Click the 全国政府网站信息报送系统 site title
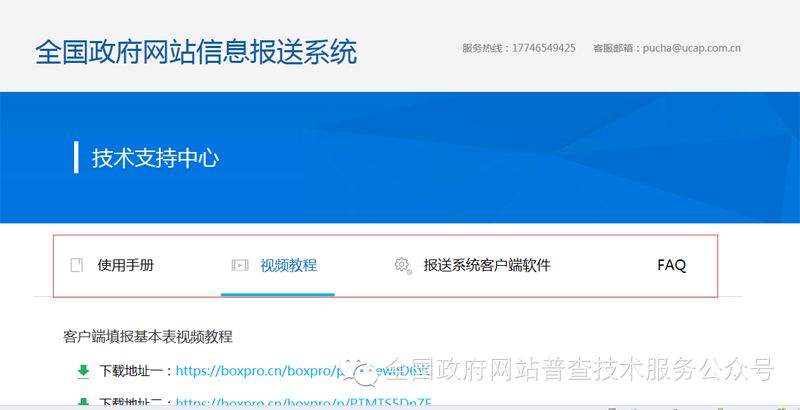This screenshot has width=800, height=410. (x=196, y=52)
